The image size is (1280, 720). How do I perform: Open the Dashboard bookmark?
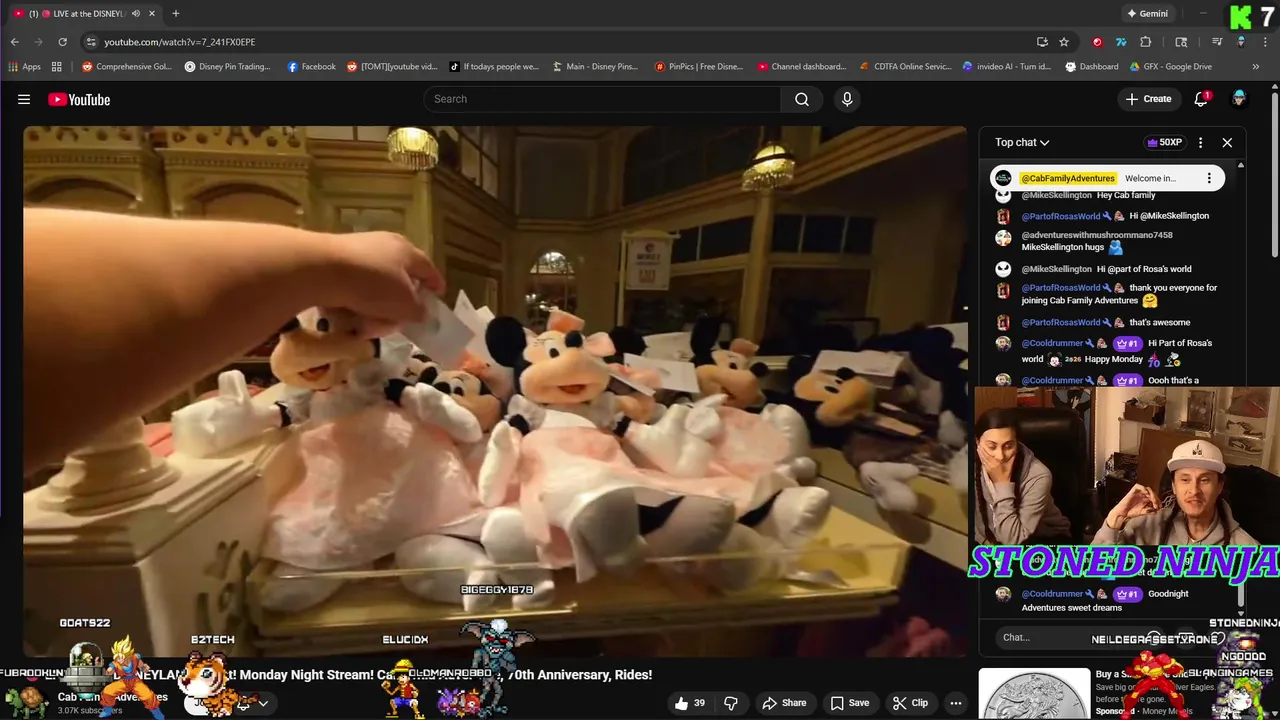pos(1092,67)
